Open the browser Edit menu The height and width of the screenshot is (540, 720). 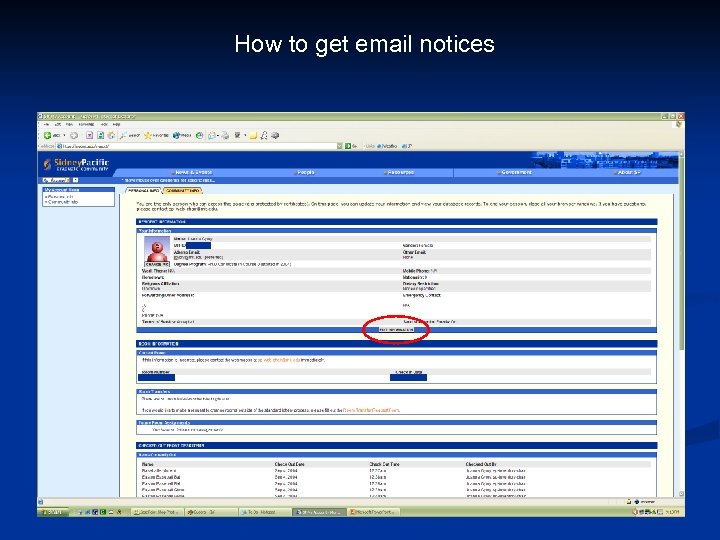pos(58,124)
